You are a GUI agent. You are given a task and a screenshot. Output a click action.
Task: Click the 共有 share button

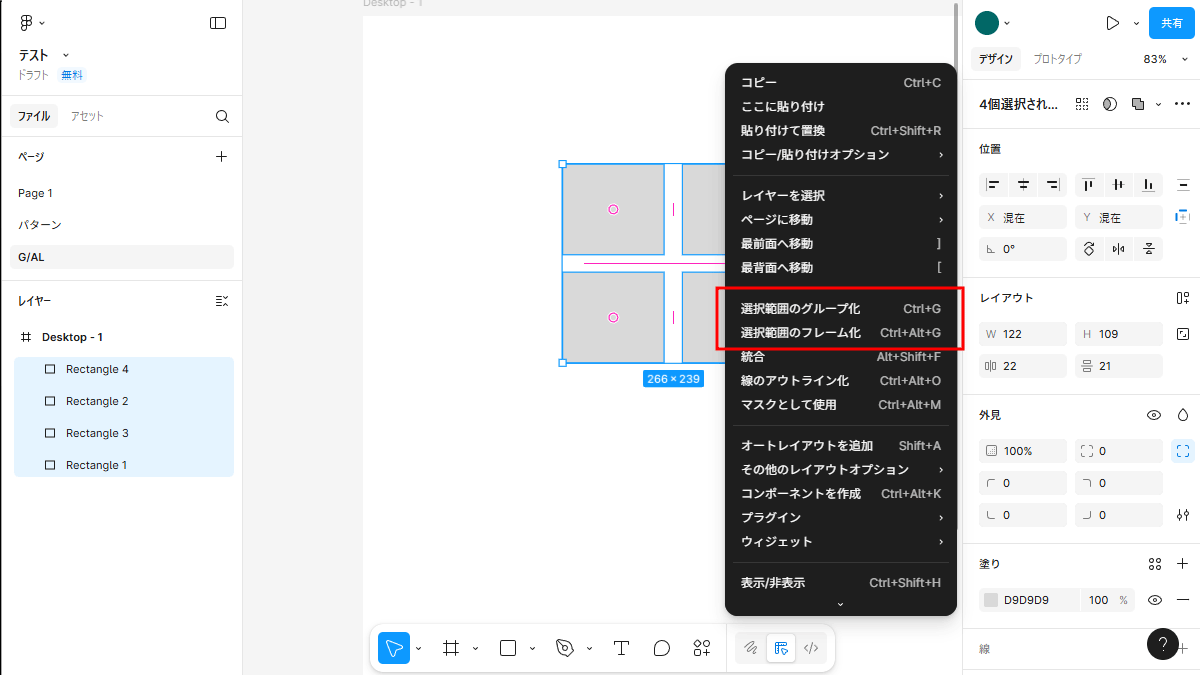pyautogui.click(x=1171, y=23)
